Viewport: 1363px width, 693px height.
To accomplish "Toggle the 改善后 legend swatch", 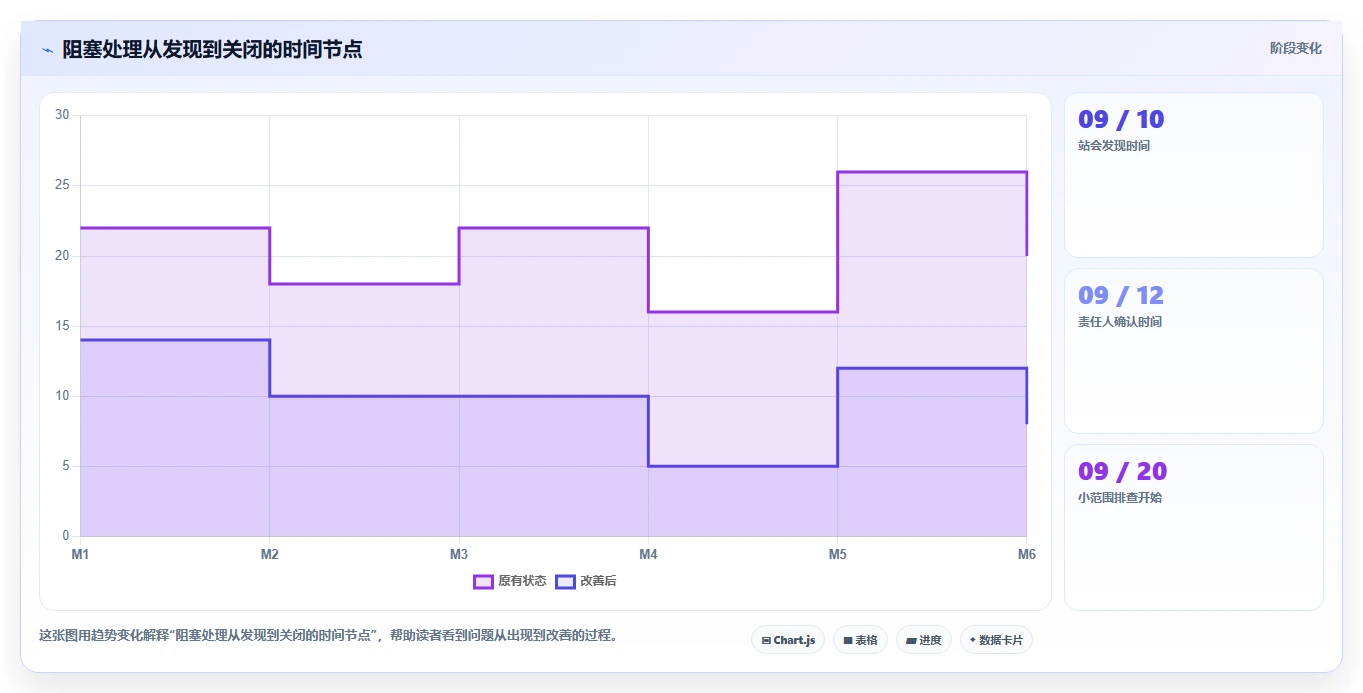I will tap(565, 581).
